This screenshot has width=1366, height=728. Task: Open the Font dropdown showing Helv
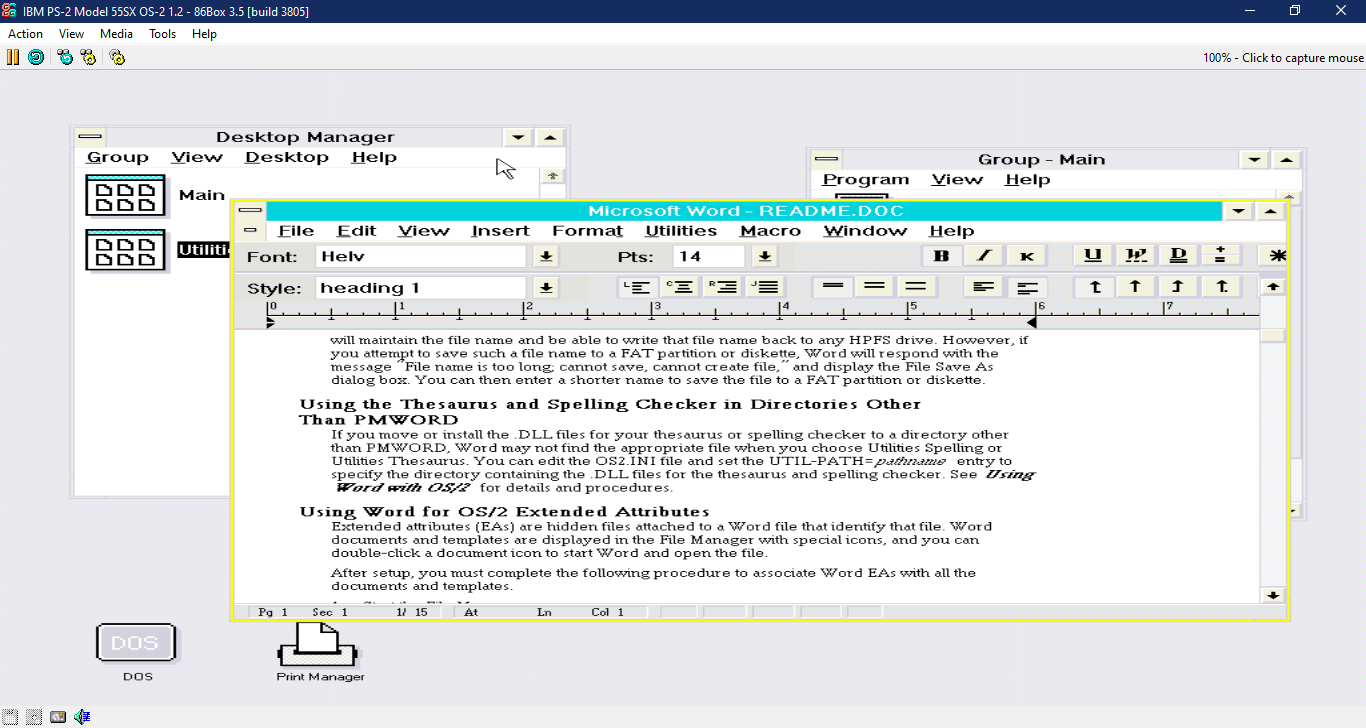pos(545,255)
